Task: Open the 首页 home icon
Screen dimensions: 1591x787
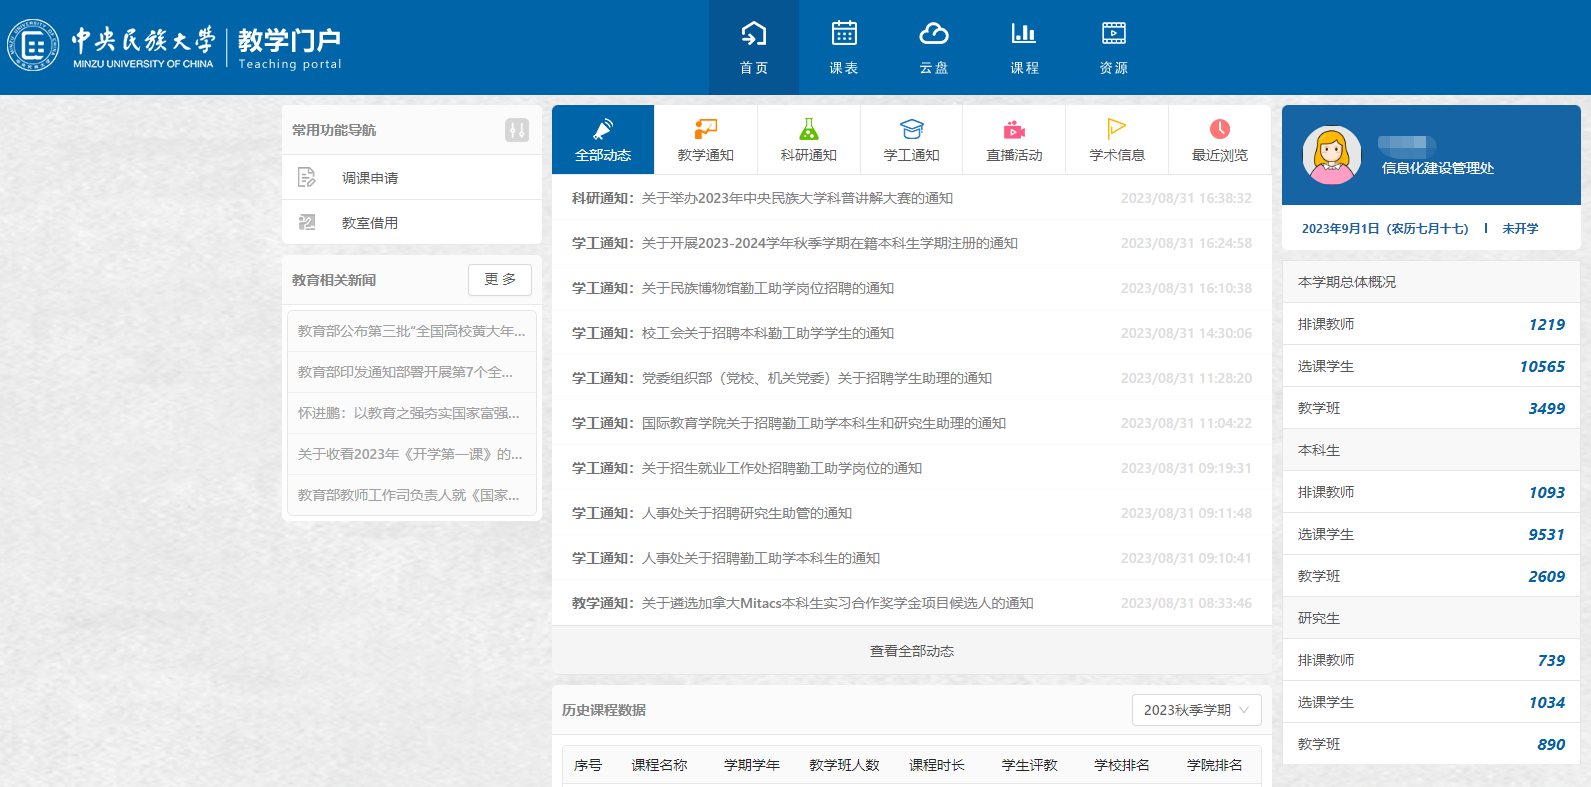Action: 754,34
